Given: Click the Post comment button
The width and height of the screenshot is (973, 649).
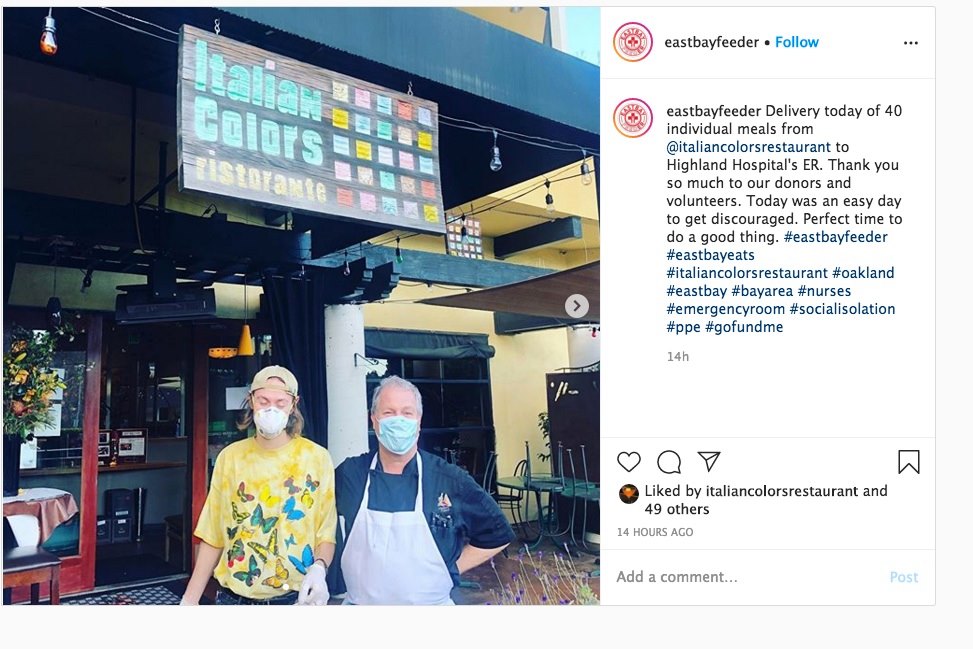Looking at the screenshot, I should [x=904, y=577].
